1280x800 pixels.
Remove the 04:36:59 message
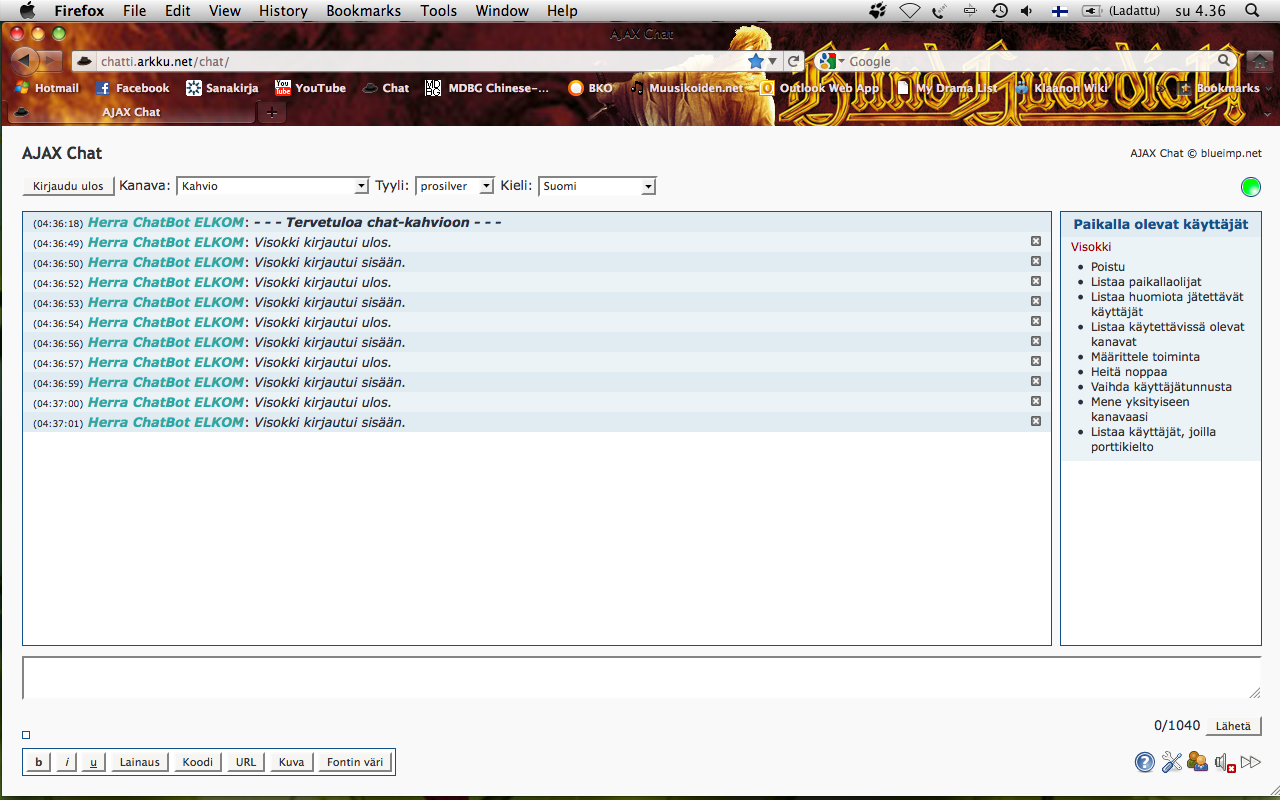[1036, 381]
